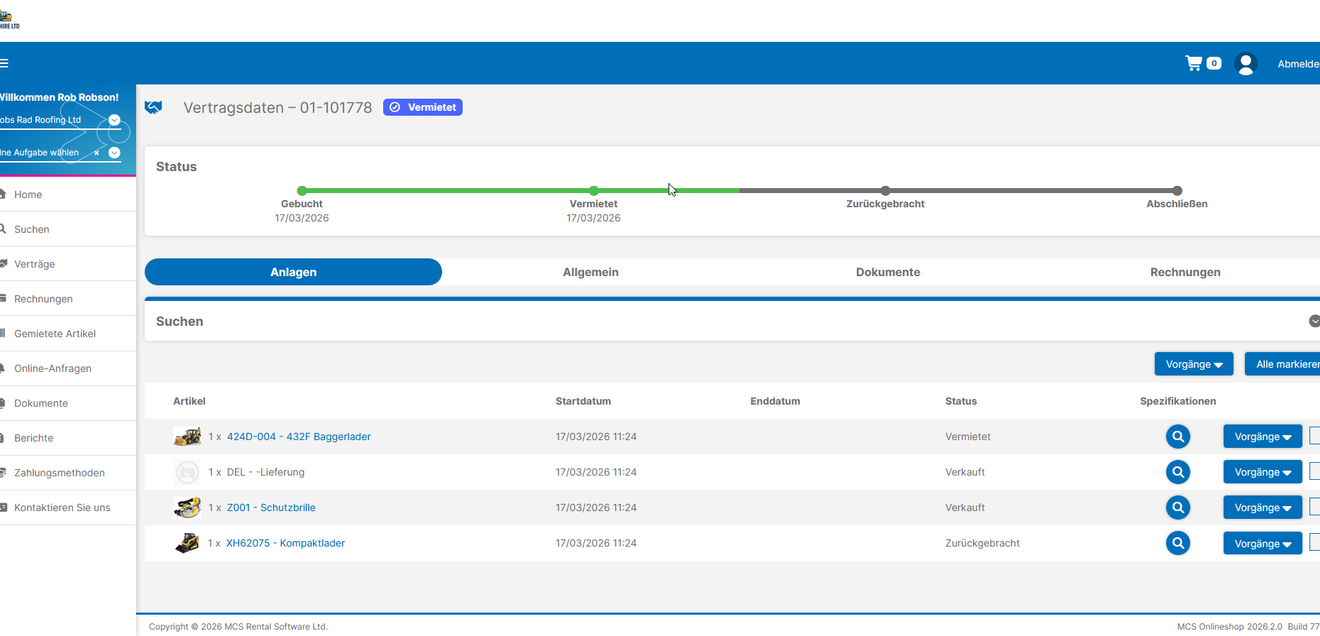1320x636 pixels.
Task: Click Alle markieren button
Action: pyautogui.click(x=1283, y=364)
